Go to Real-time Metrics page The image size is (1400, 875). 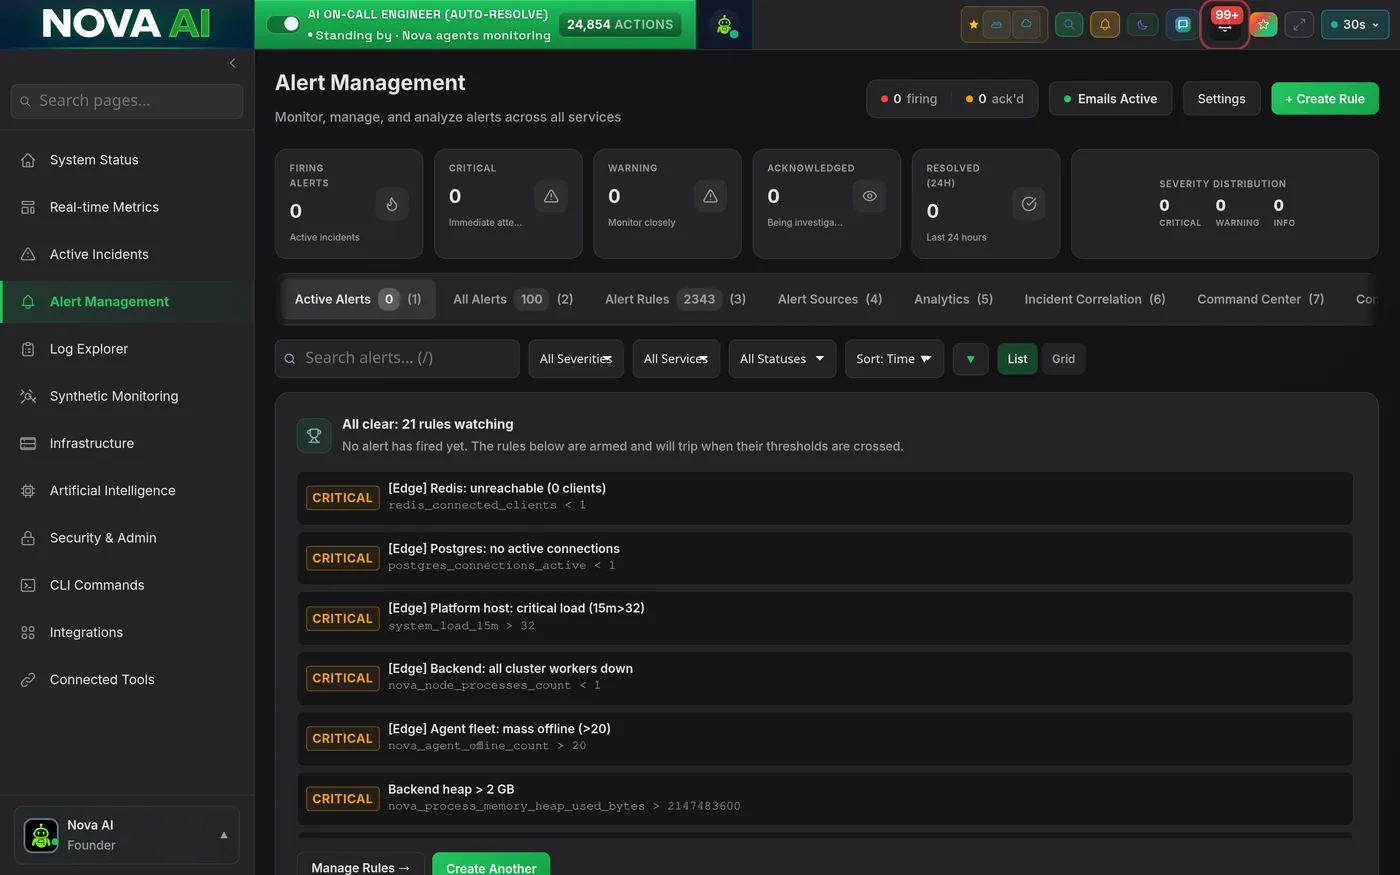(127, 207)
